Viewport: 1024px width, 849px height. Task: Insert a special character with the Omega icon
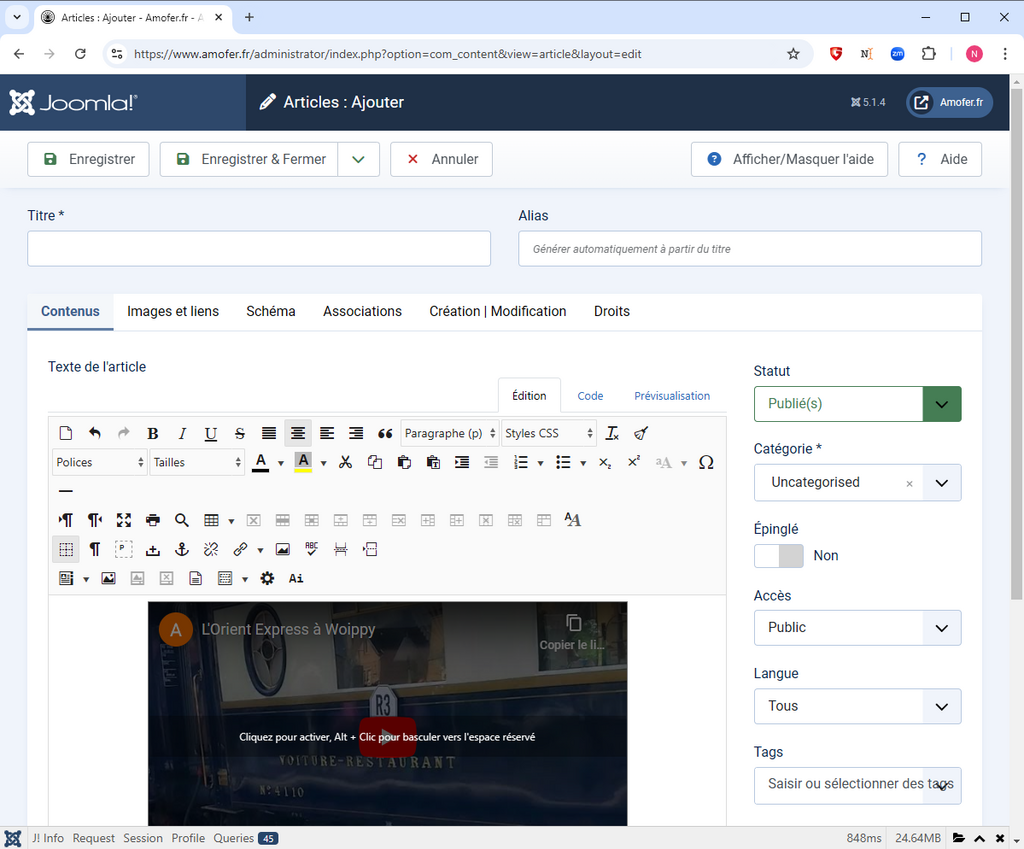(706, 462)
